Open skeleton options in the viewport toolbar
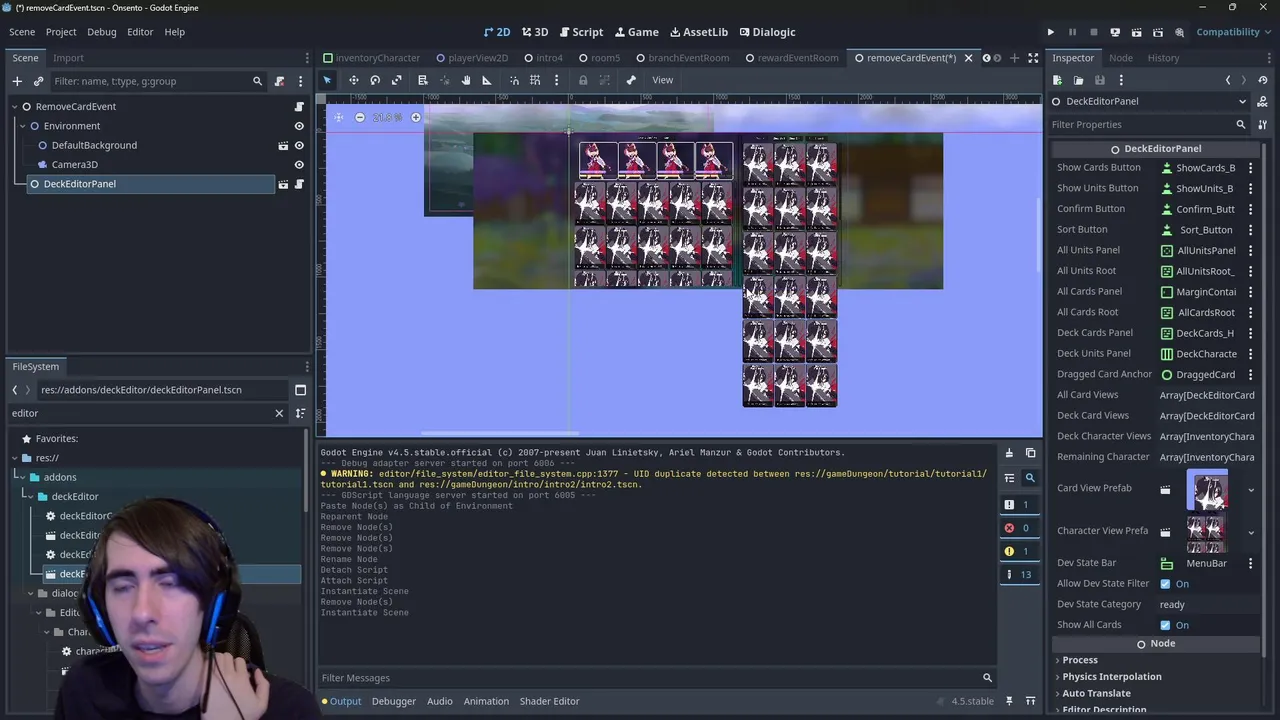 tap(631, 80)
